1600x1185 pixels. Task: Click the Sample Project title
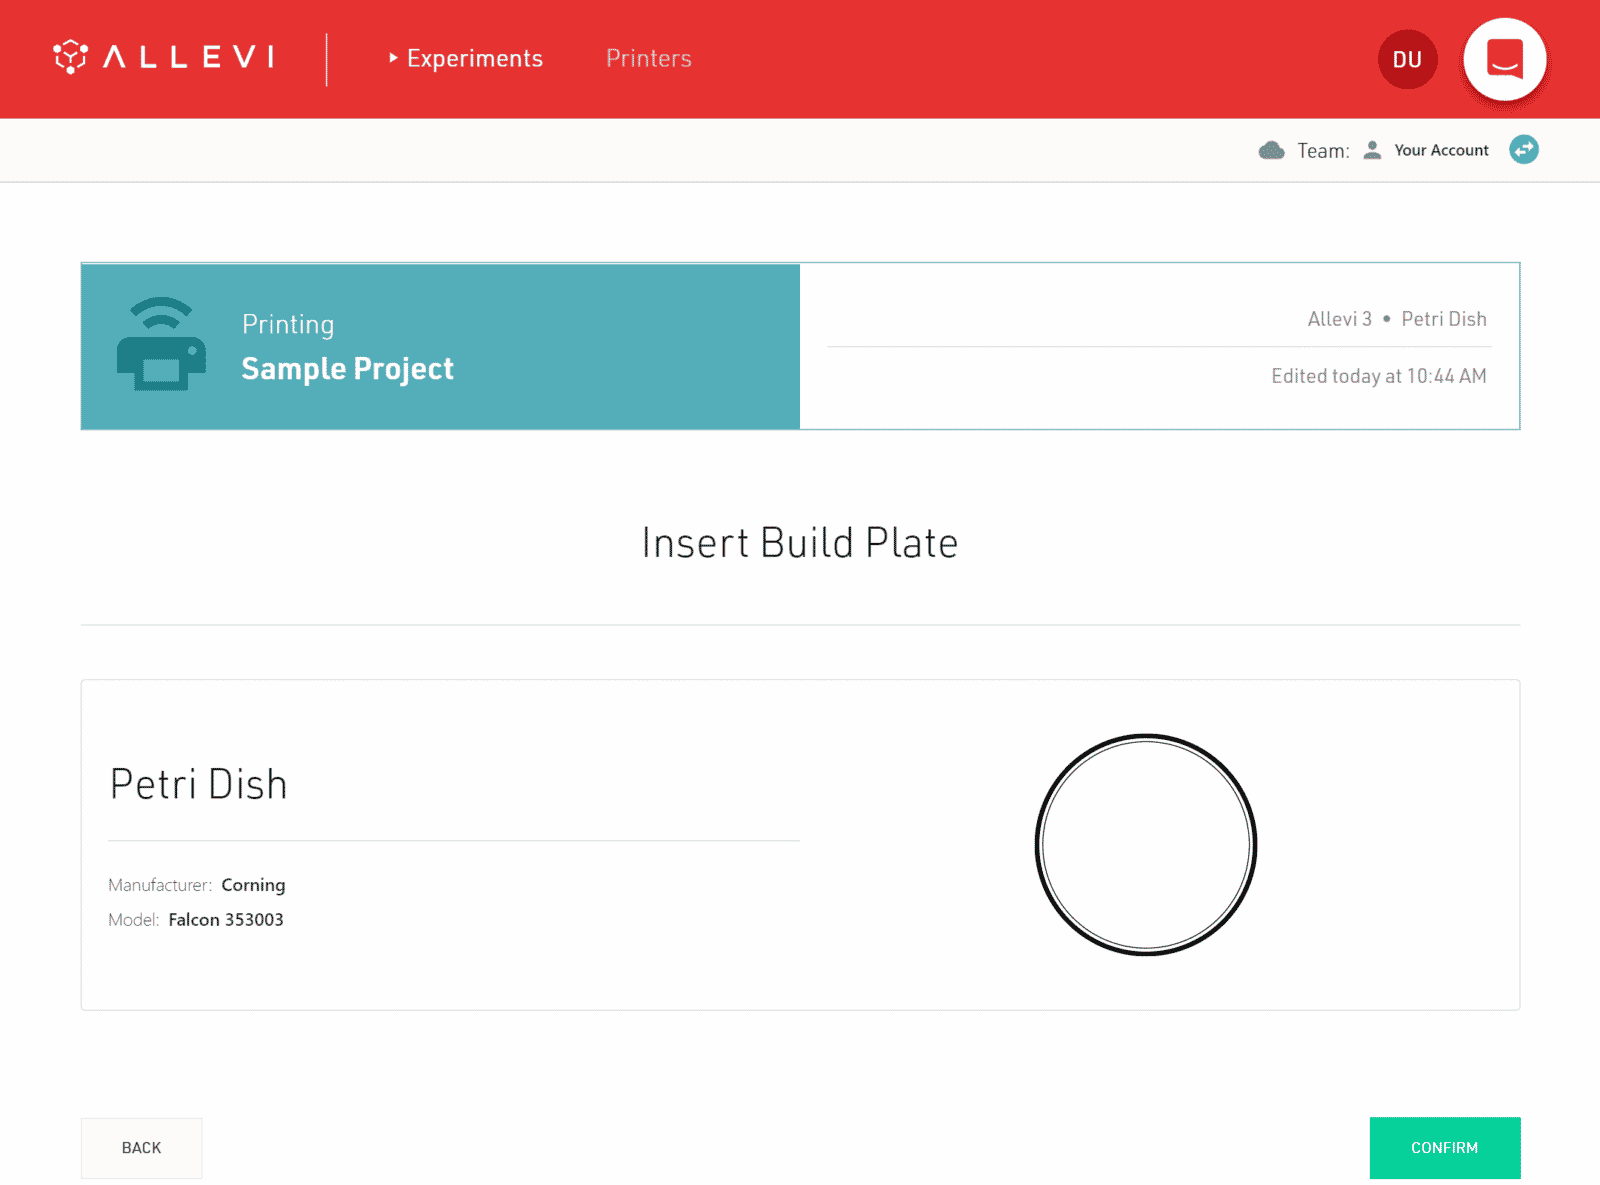point(348,369)
